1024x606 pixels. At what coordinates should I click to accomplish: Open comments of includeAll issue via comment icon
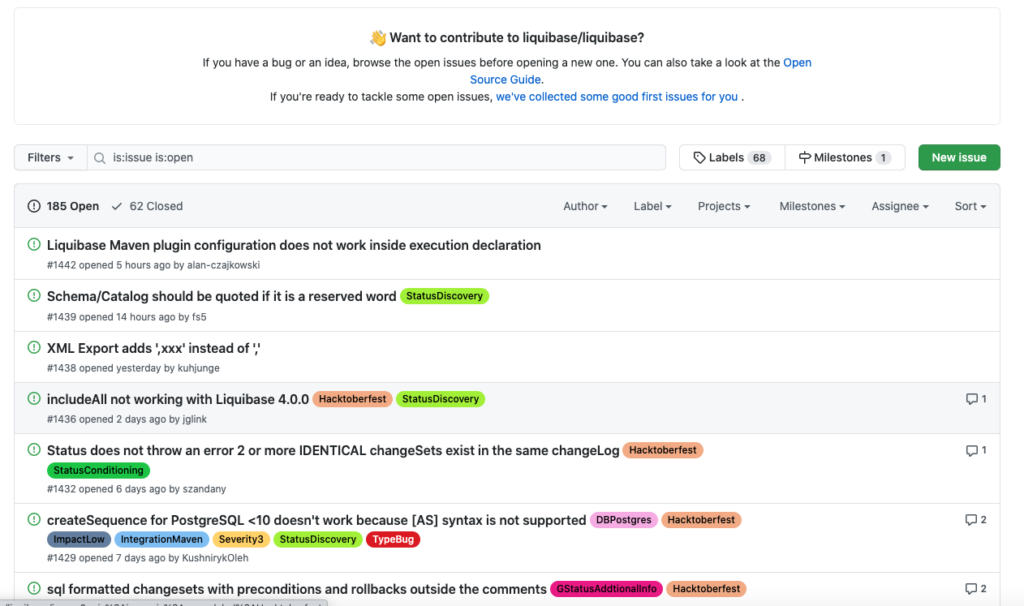pos(972,399)
